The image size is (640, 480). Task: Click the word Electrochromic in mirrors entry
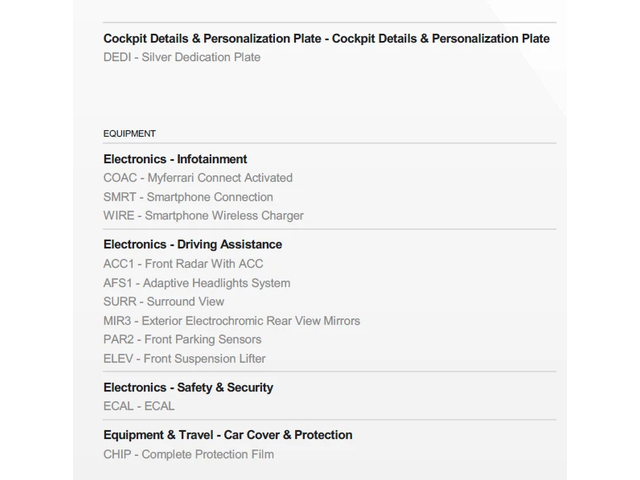(222, 321)
